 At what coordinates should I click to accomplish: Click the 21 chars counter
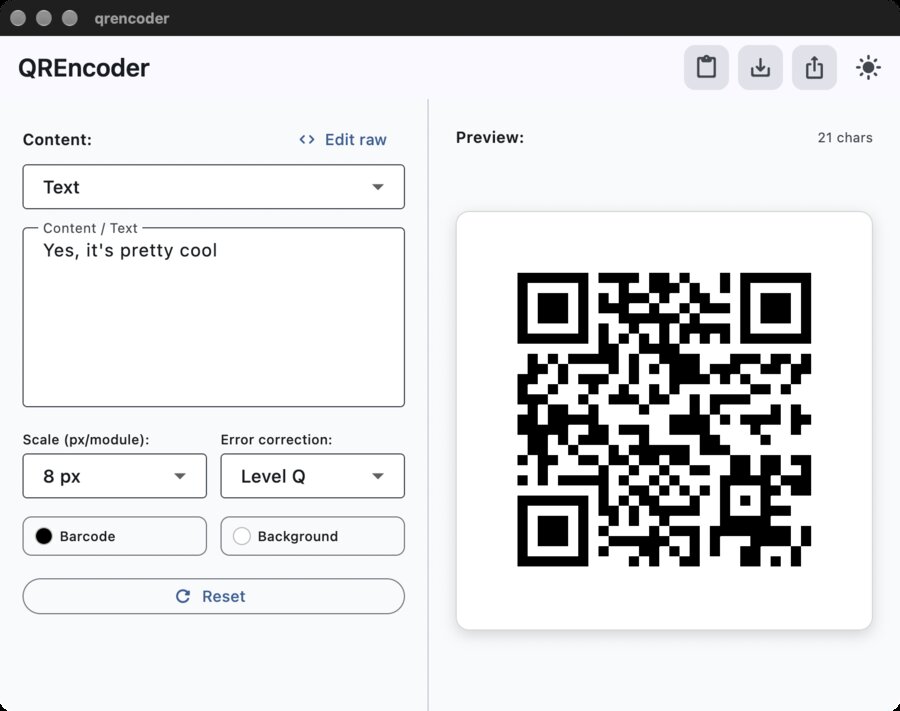[845, 138]
